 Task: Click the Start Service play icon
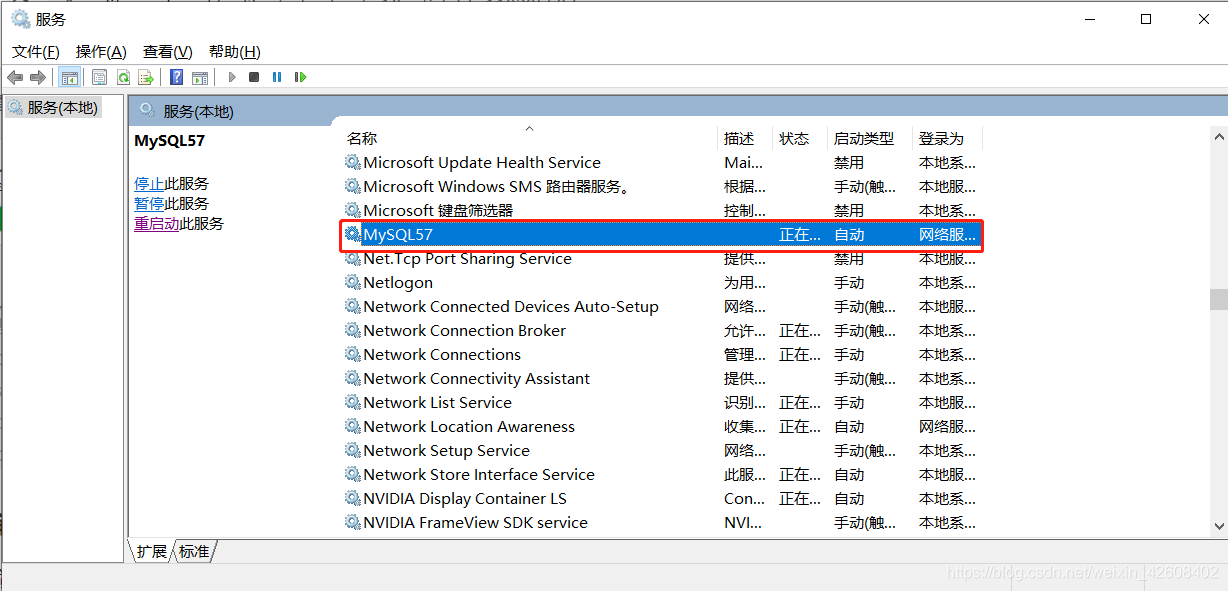pyautogui.click(x=232, y=77)
